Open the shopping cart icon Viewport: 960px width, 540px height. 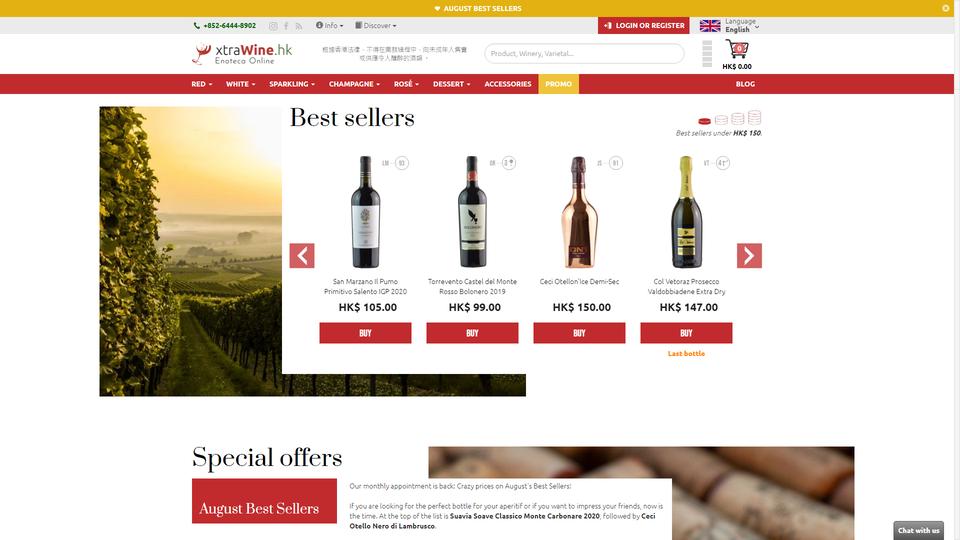point(737,49)
